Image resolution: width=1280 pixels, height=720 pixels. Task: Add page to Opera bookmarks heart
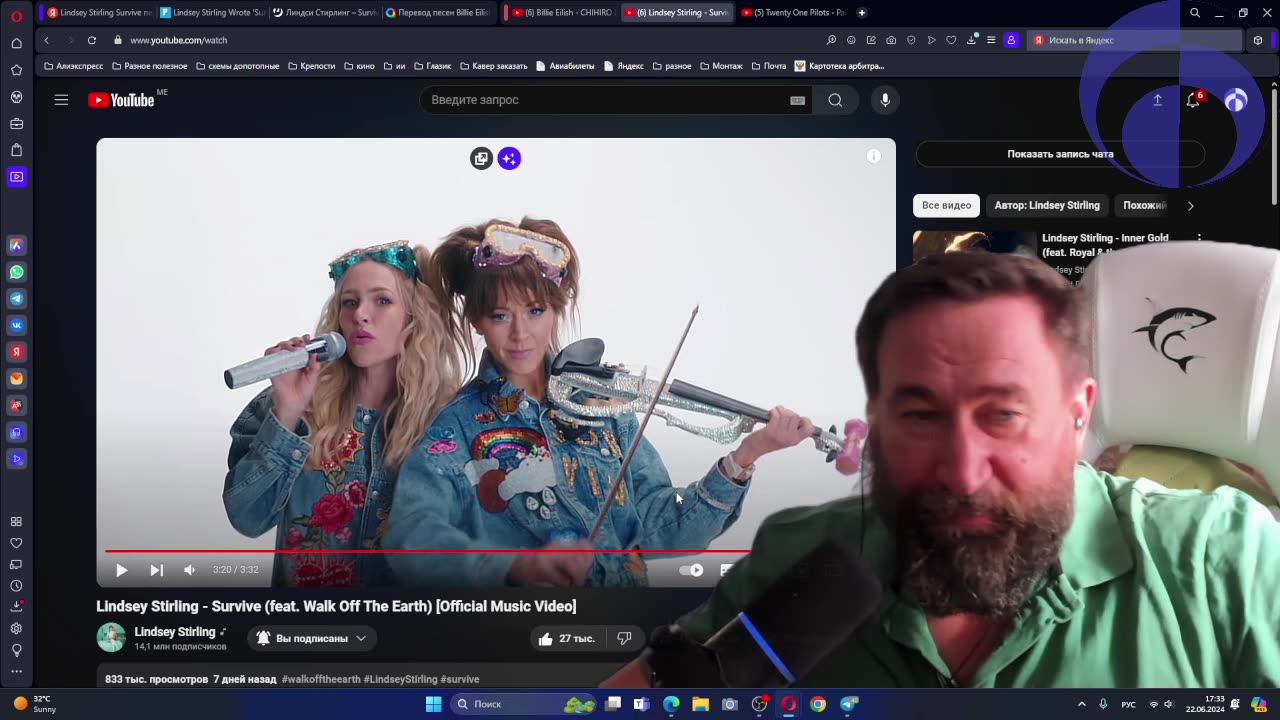[x=951, y=40]
